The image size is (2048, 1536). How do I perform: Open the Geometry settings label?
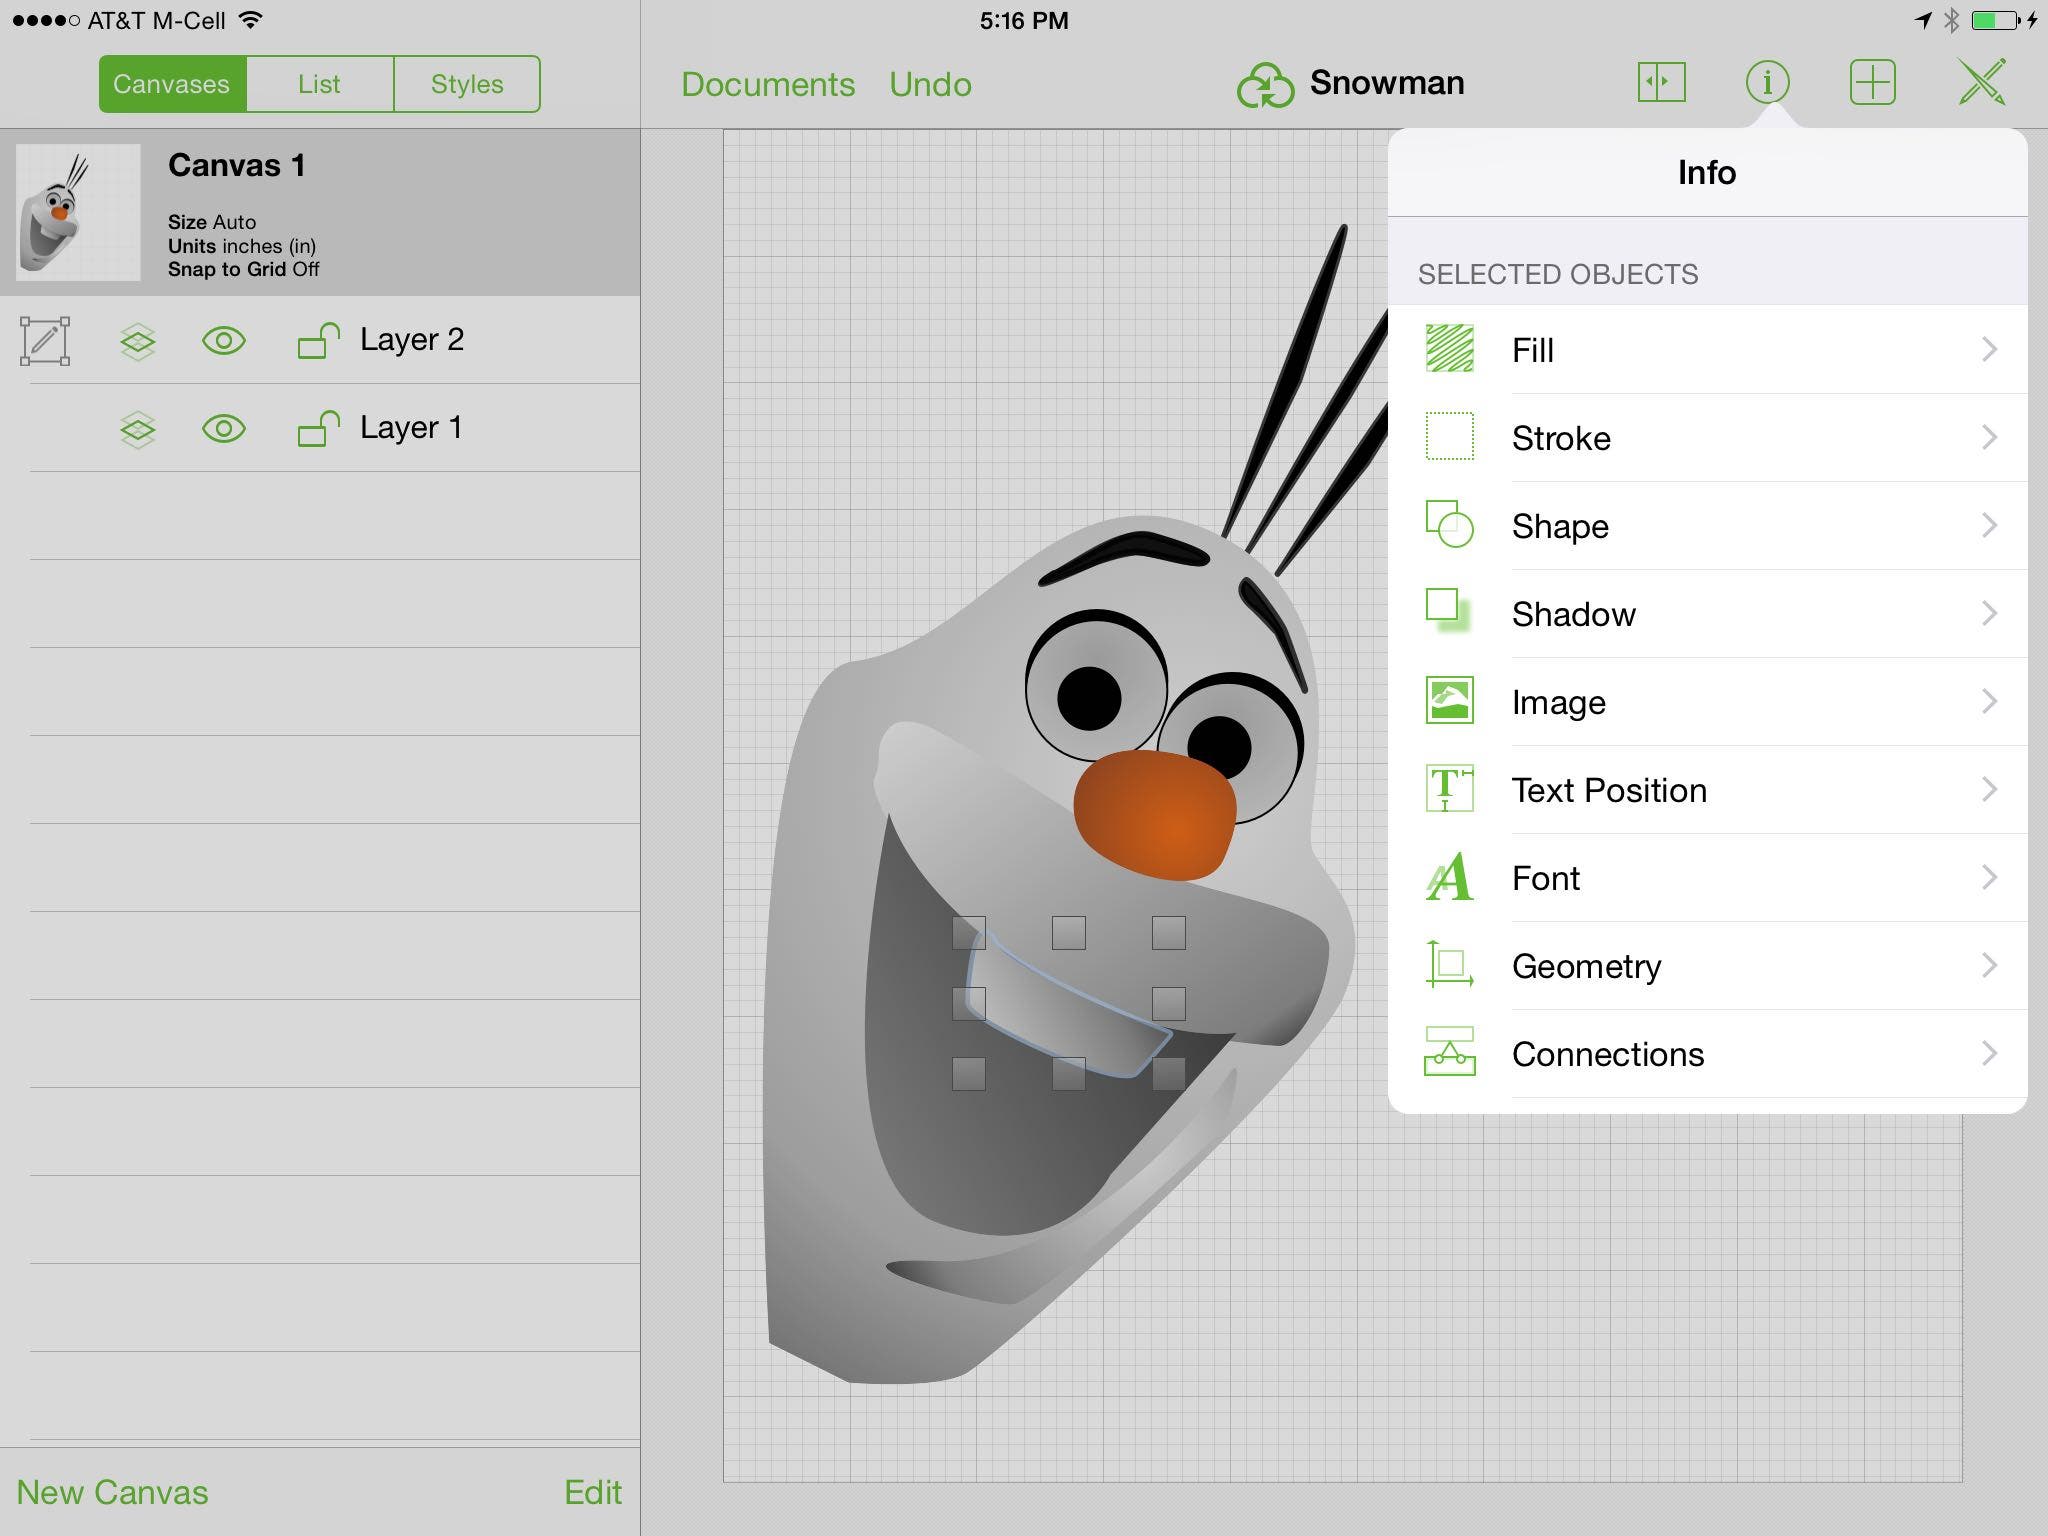(x=1586, y=966)
